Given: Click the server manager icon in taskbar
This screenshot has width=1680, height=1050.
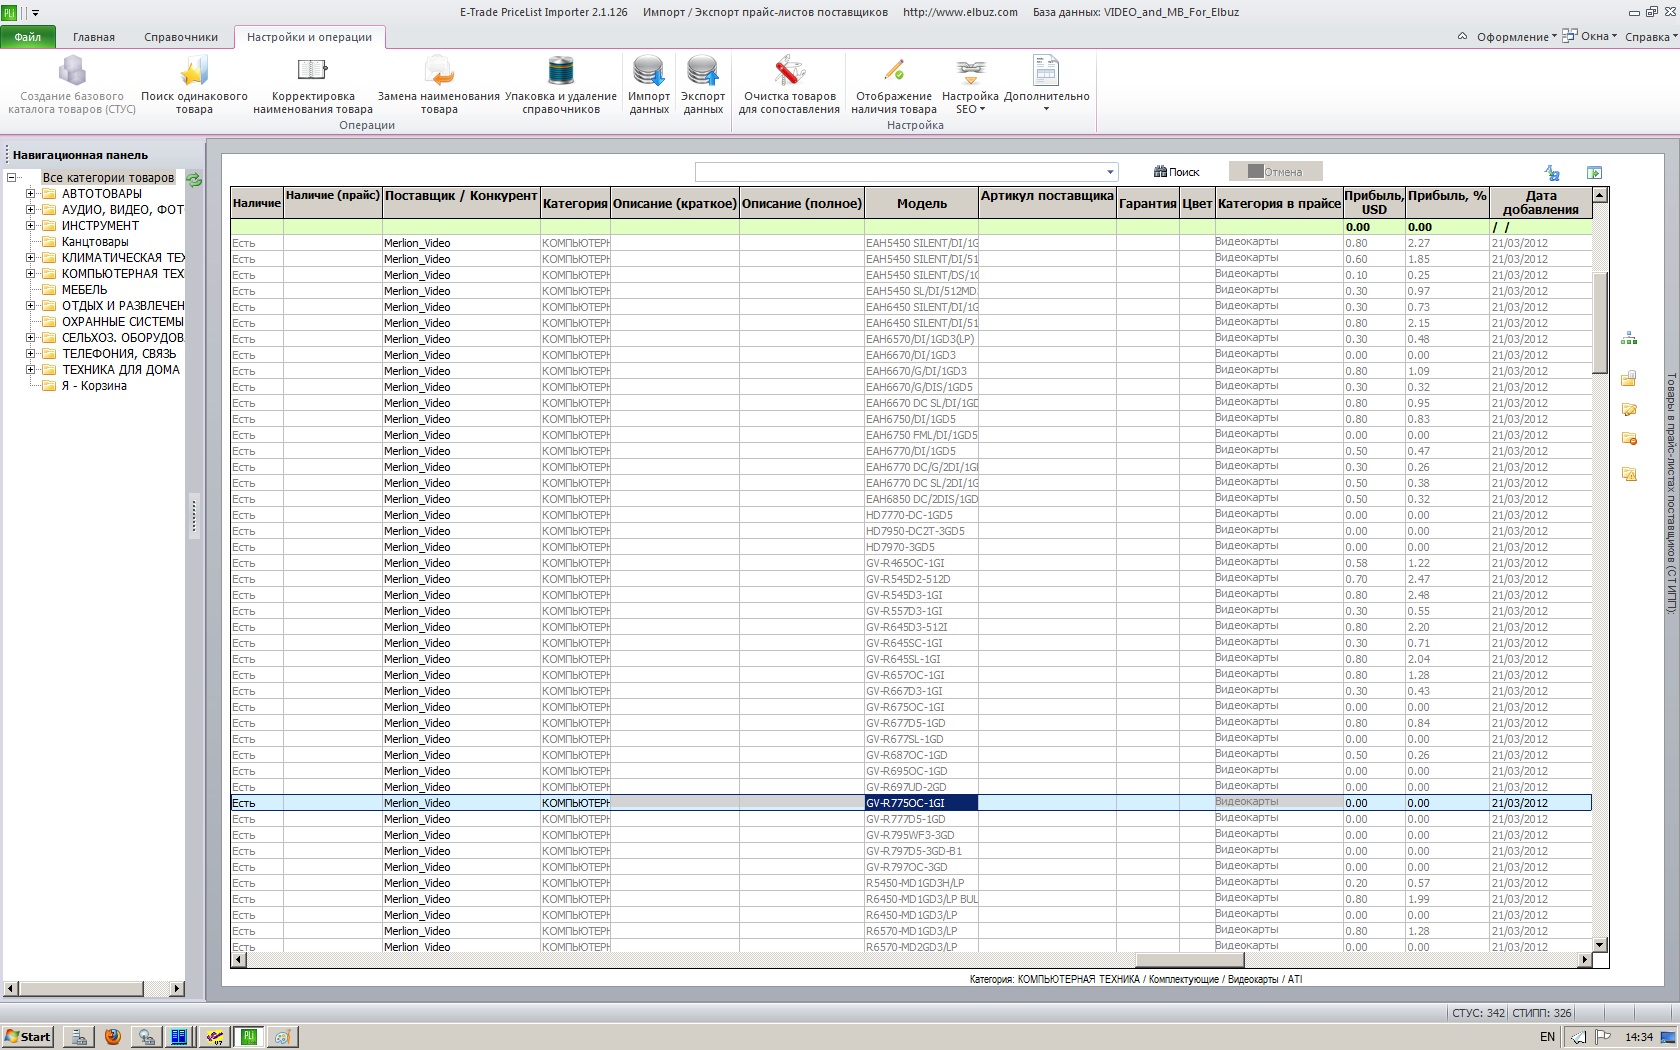Looking at the screenshot, I should point(79,1037).
